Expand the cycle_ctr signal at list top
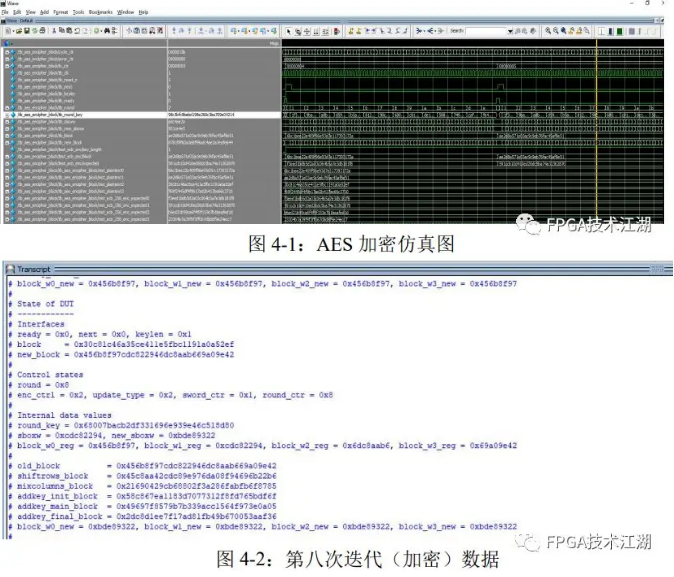The width and height of the screenshot is (674, 577). pyautogui.click(x=7, y=51)
